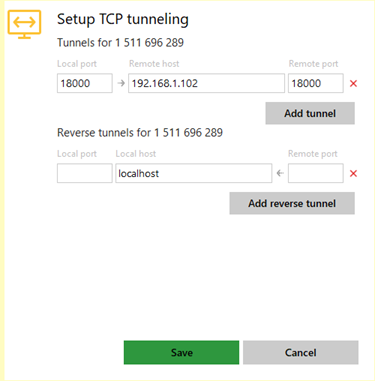Click the empty reverse tunnel Remote port field

316,173
